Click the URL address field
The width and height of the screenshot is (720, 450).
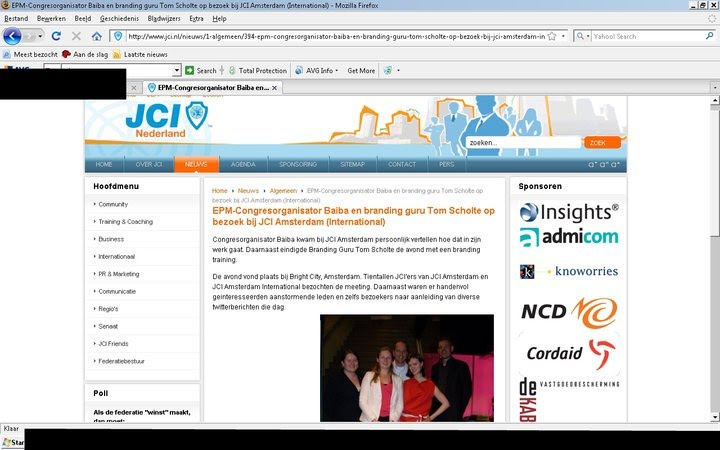pos(336,36)
